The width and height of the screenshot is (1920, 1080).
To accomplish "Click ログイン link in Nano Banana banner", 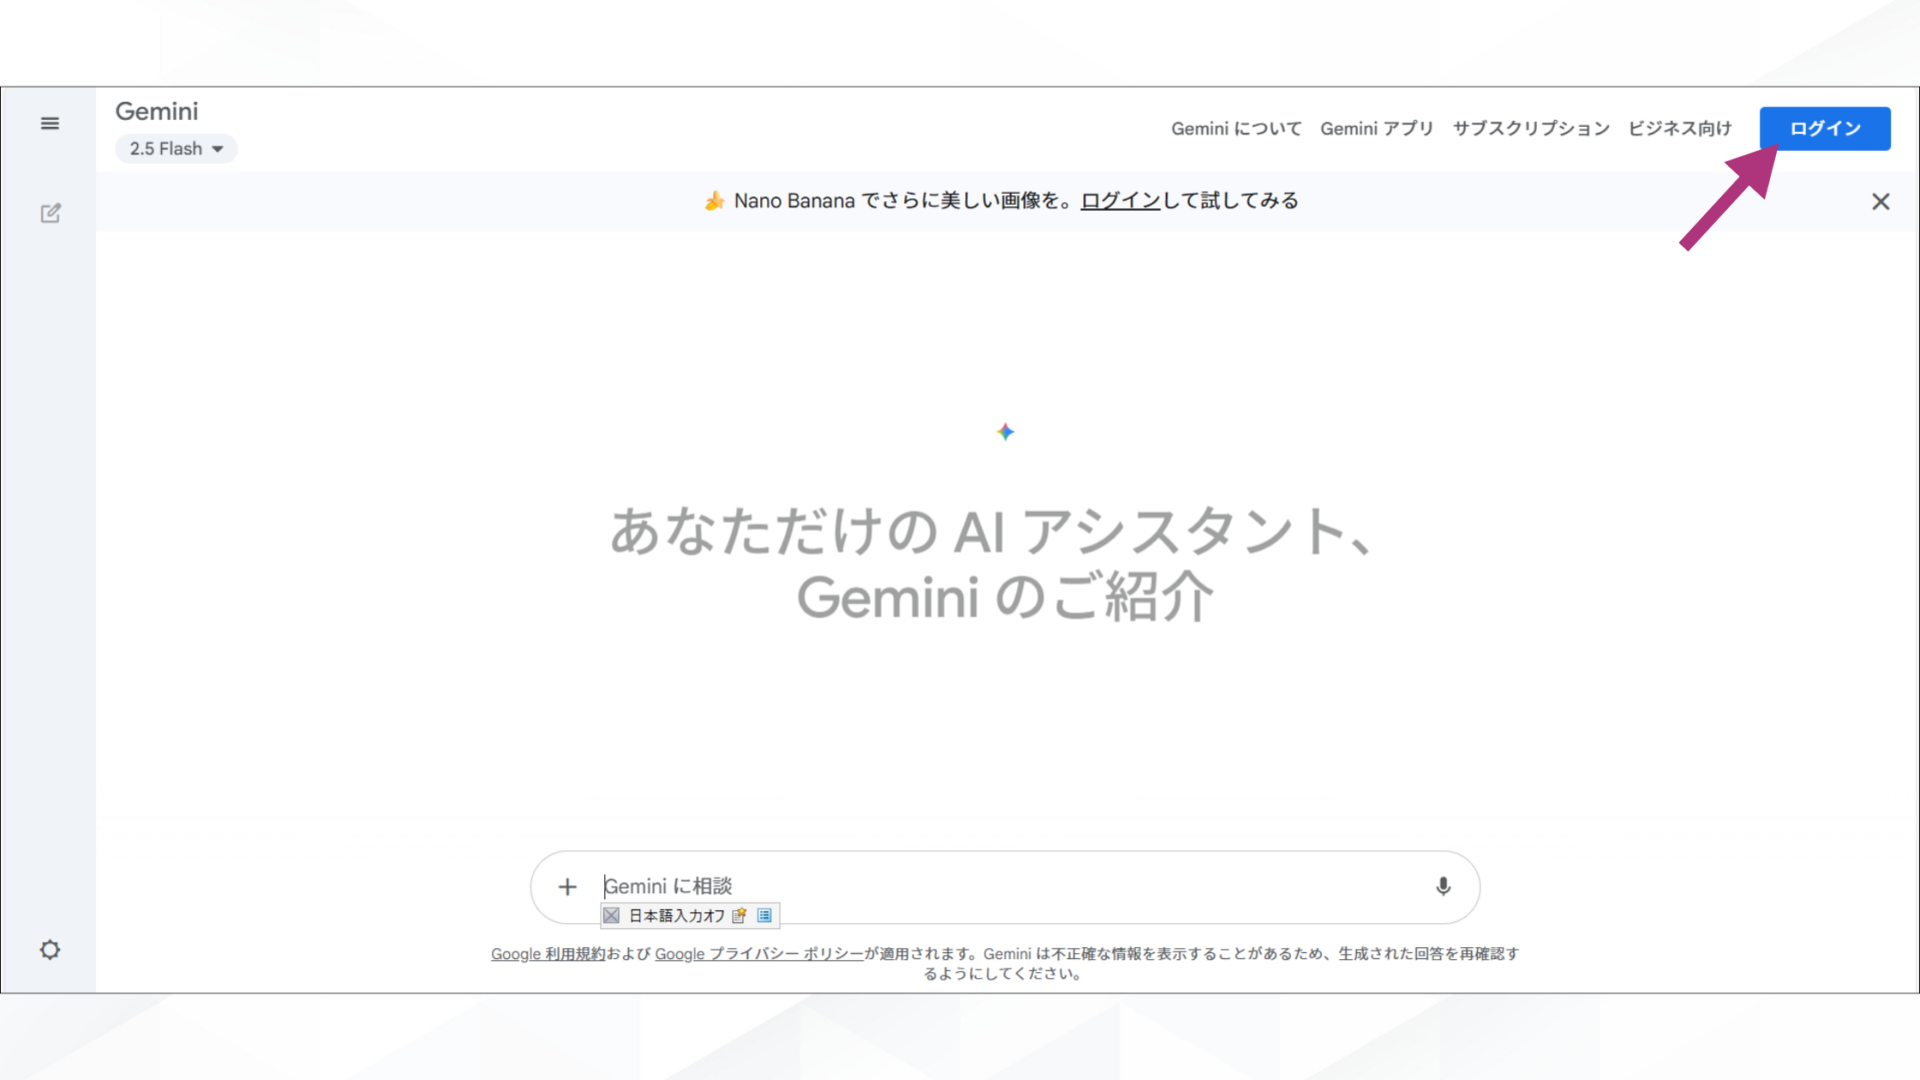I will pyautogui.click(x=1120, y=201).
